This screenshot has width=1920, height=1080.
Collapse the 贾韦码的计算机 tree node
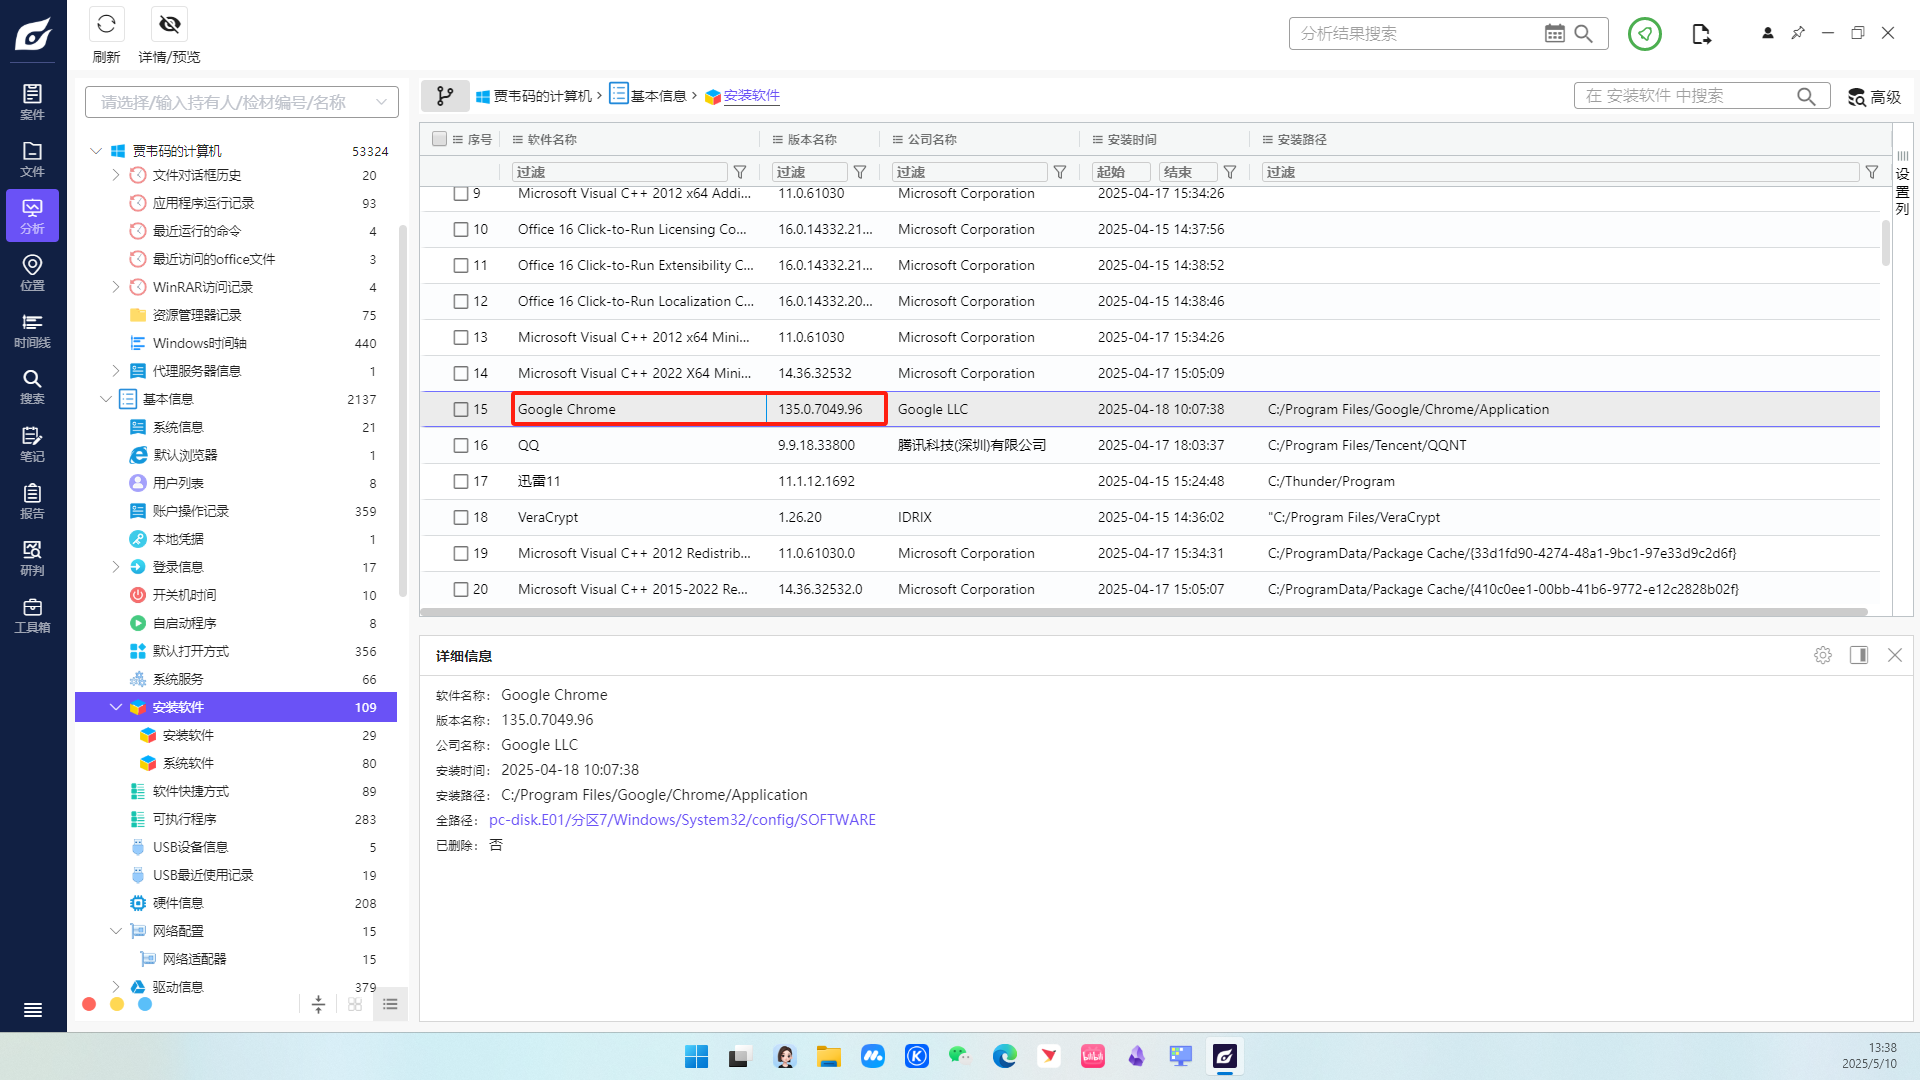(x=96, y=151)
